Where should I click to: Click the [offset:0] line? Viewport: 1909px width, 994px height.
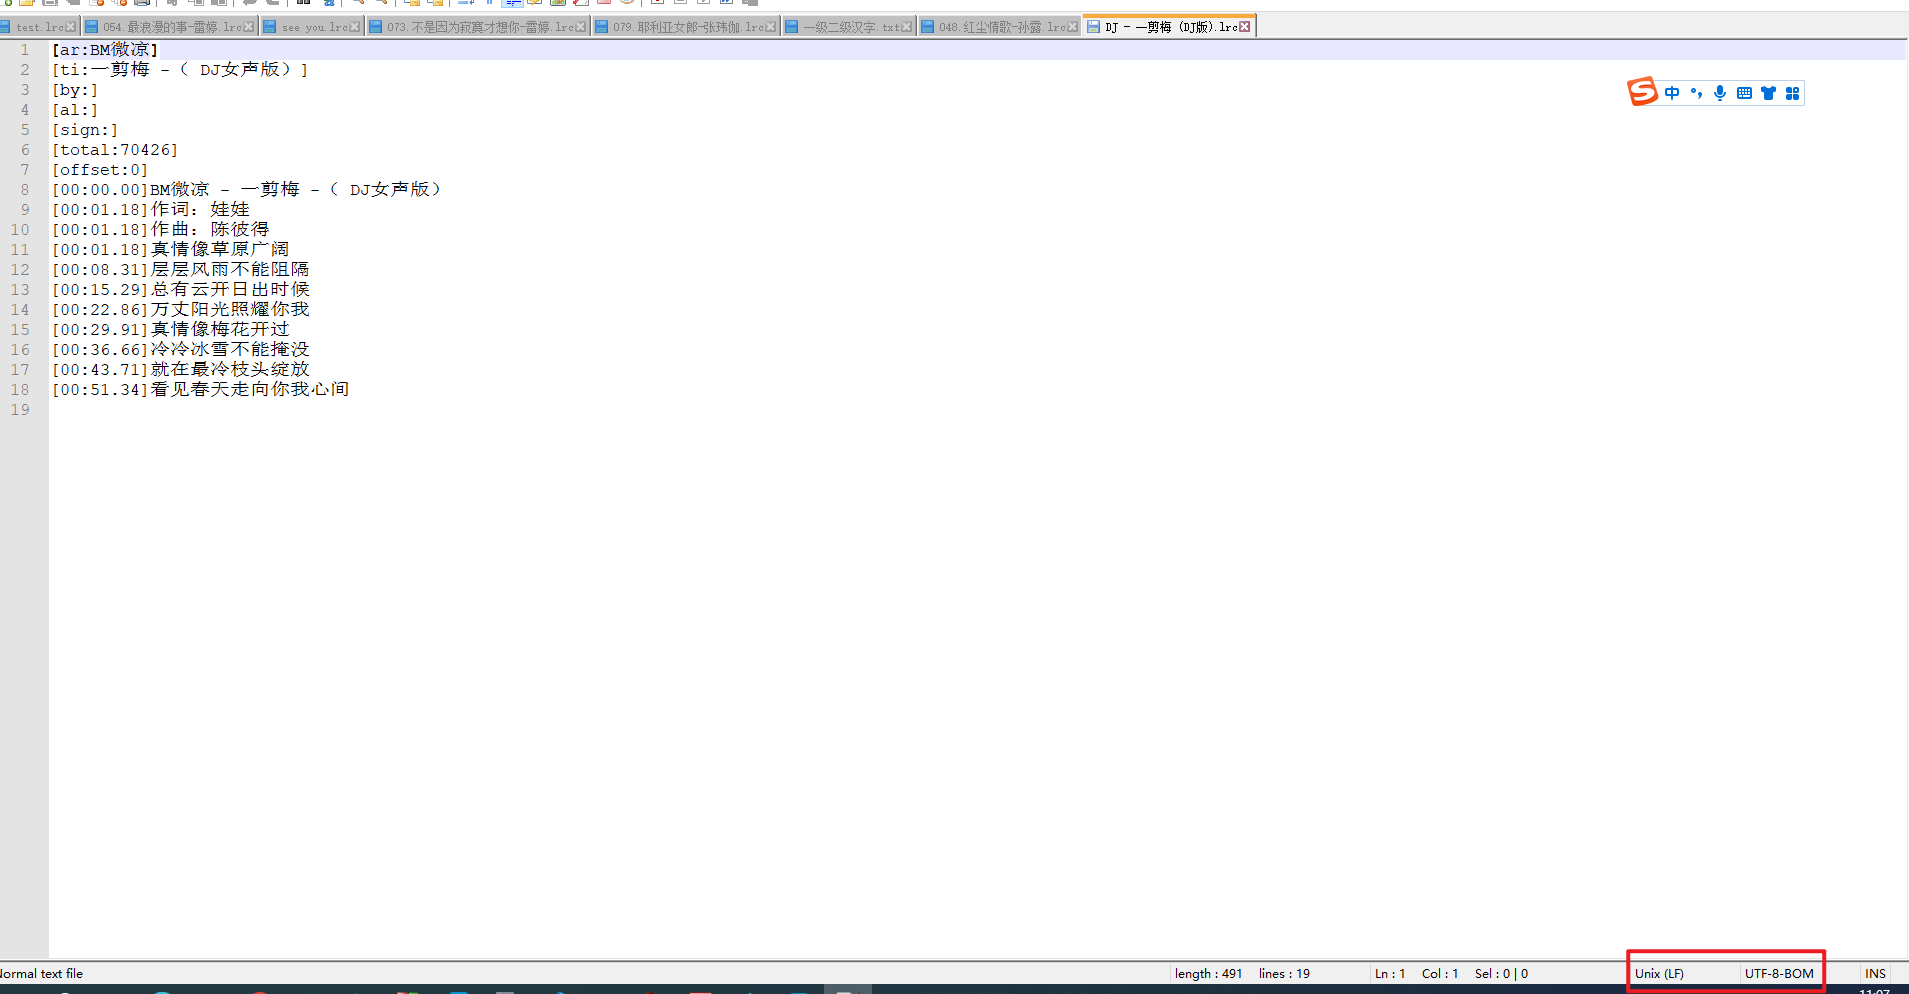click(100, 170)
